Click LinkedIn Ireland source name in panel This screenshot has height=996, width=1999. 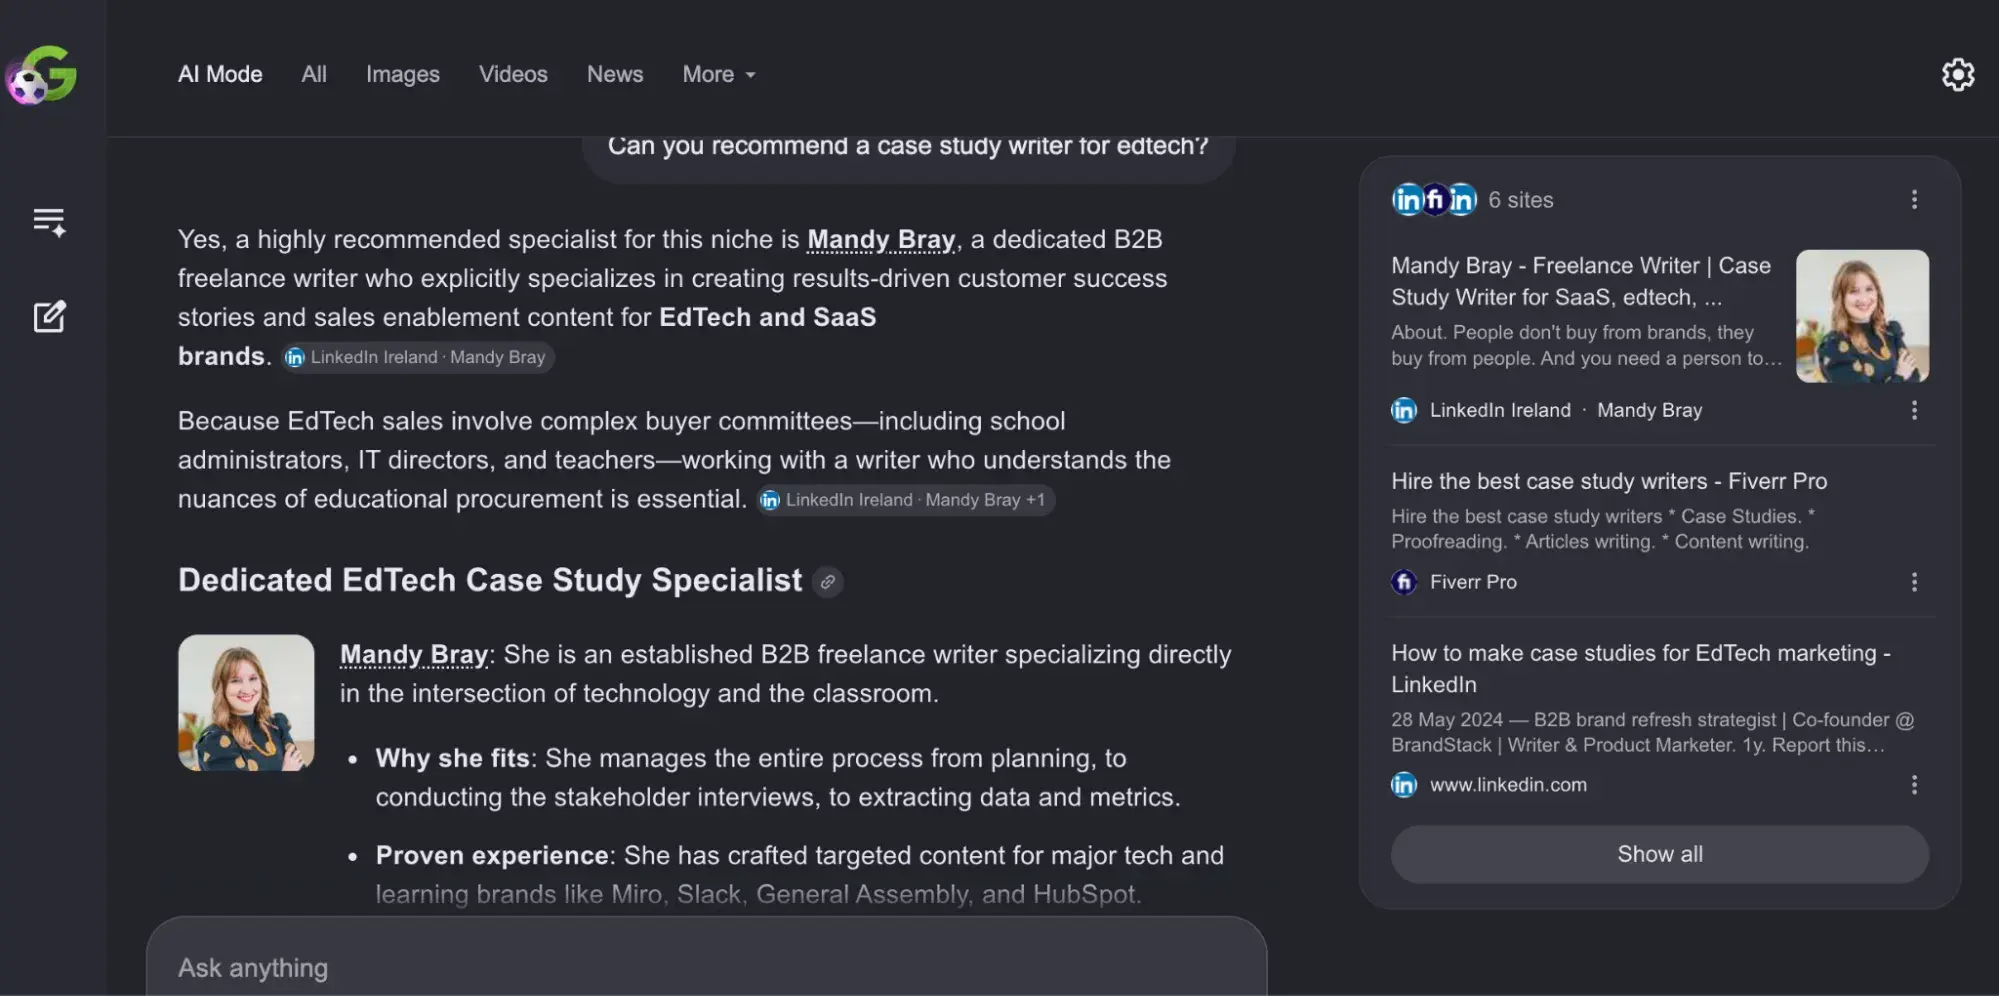point(1500,410)
